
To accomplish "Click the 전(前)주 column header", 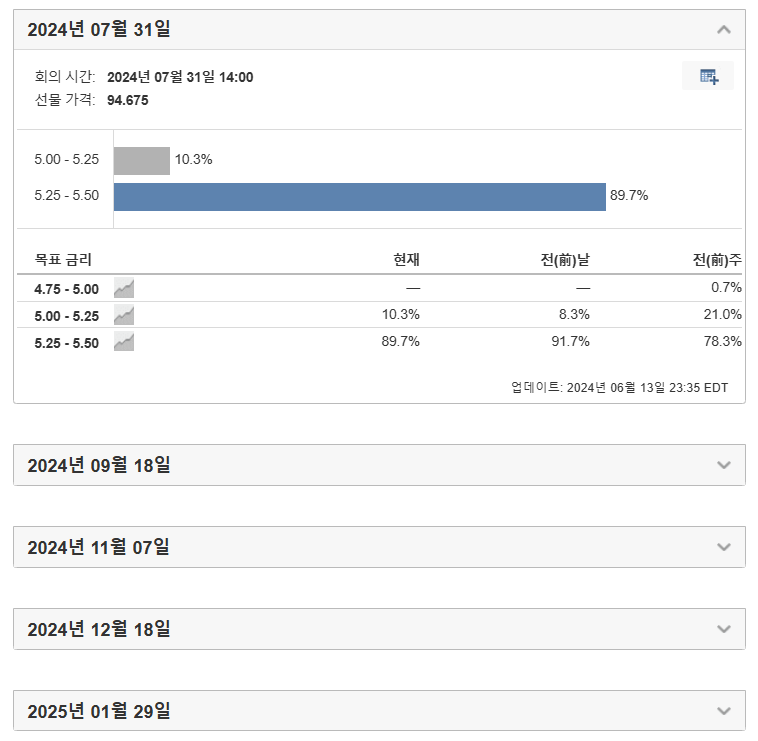I will (717, 260).
